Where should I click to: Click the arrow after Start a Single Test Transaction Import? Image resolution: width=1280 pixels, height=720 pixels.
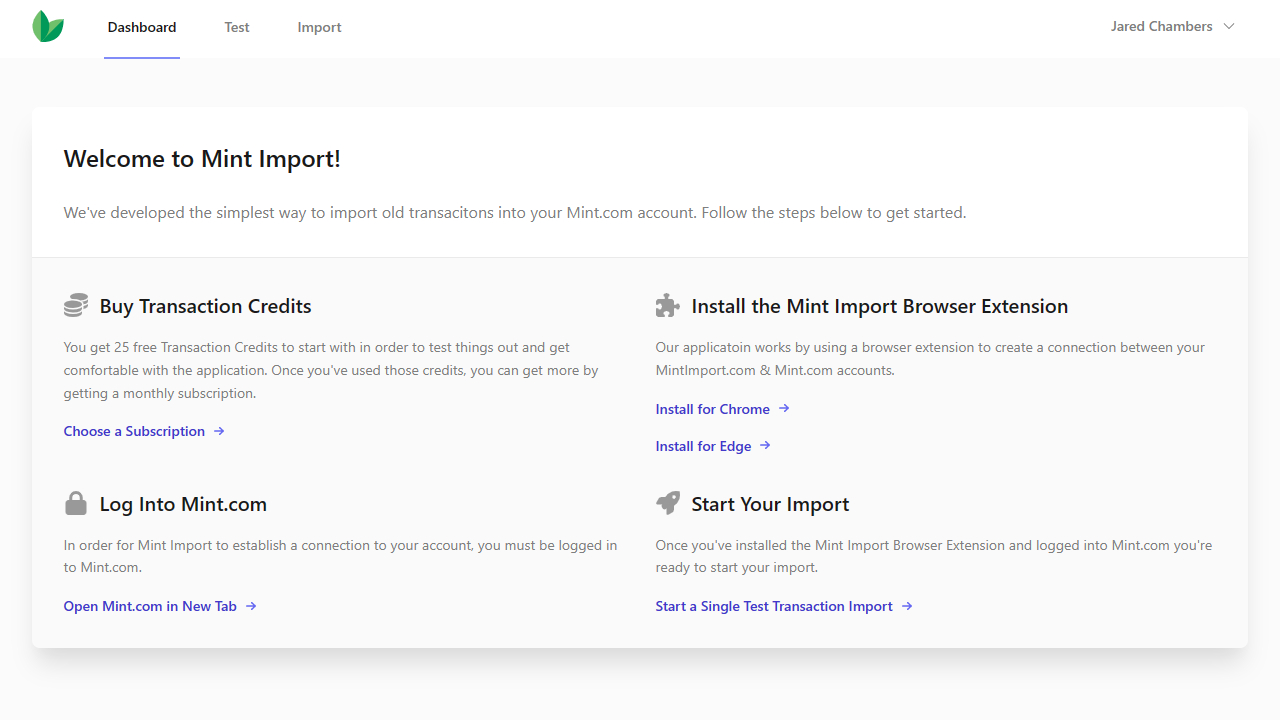907,606
